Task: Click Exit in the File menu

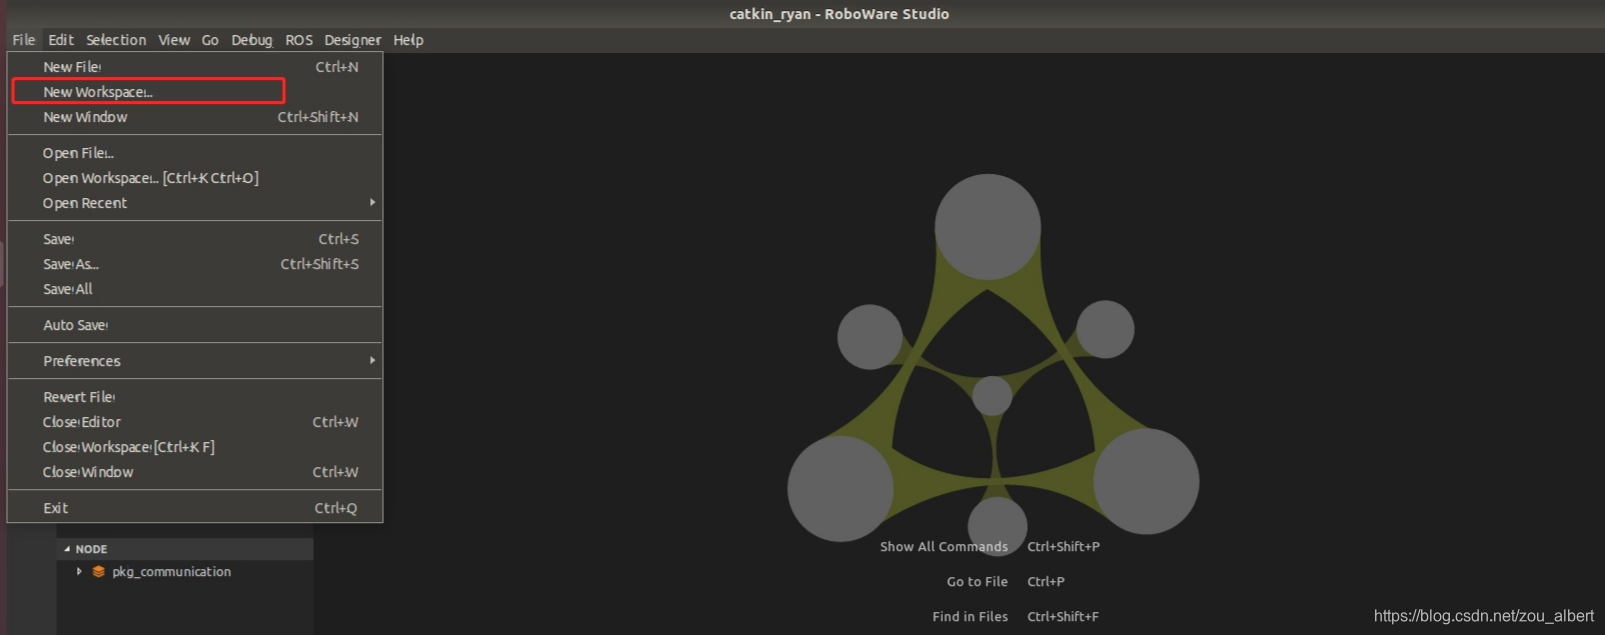Action: 195,508
